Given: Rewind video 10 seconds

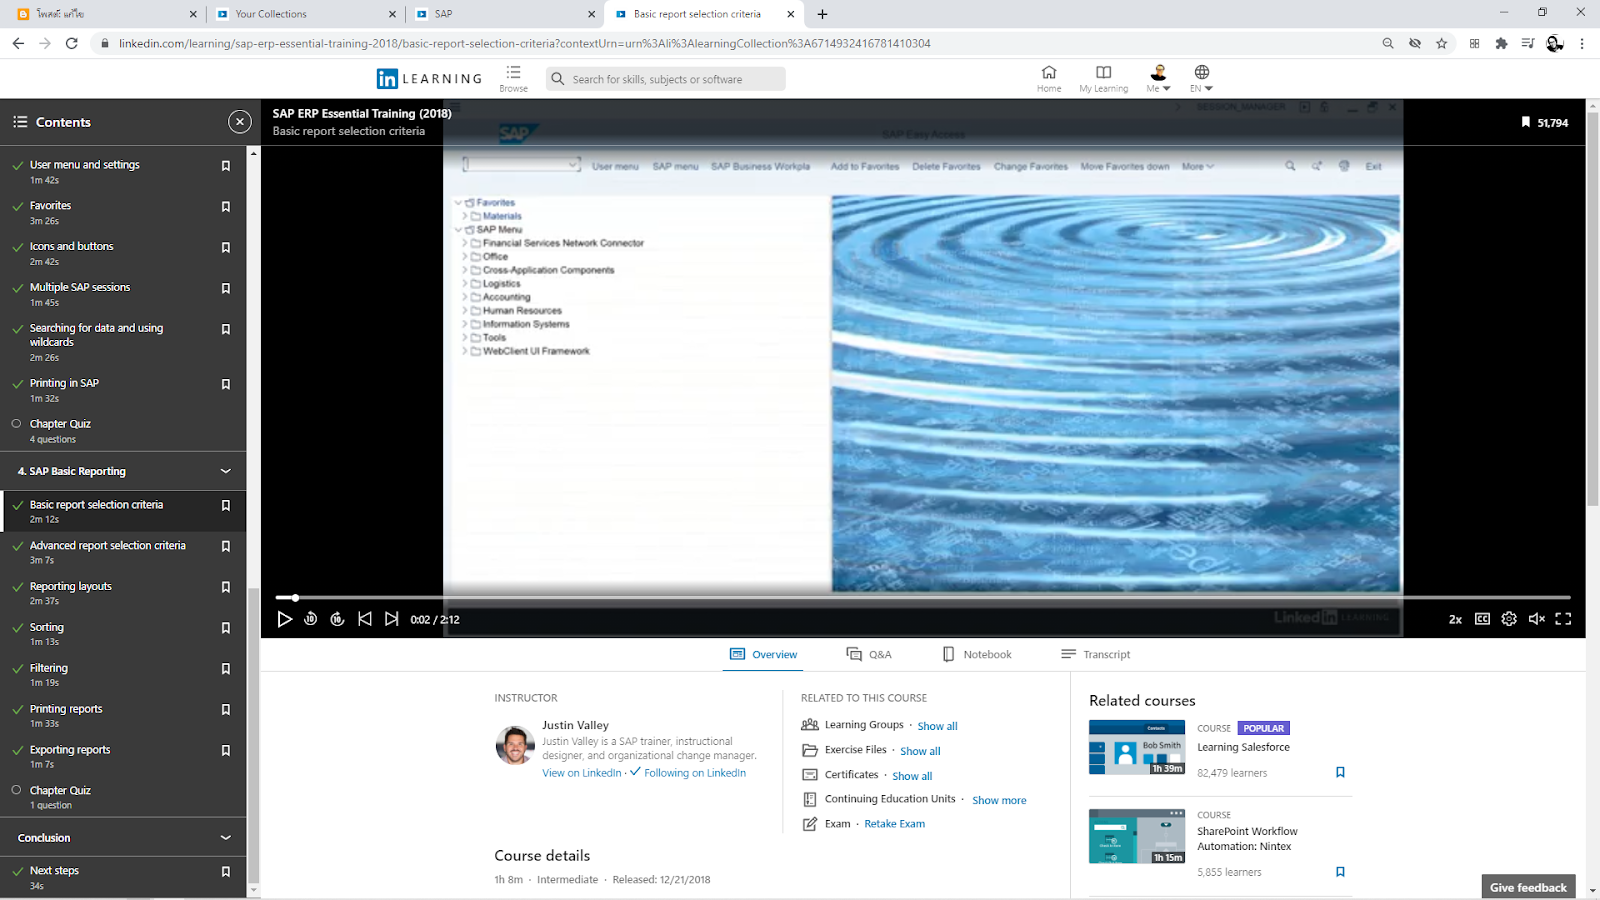Looking at the screenshot, I should (311, 619).
